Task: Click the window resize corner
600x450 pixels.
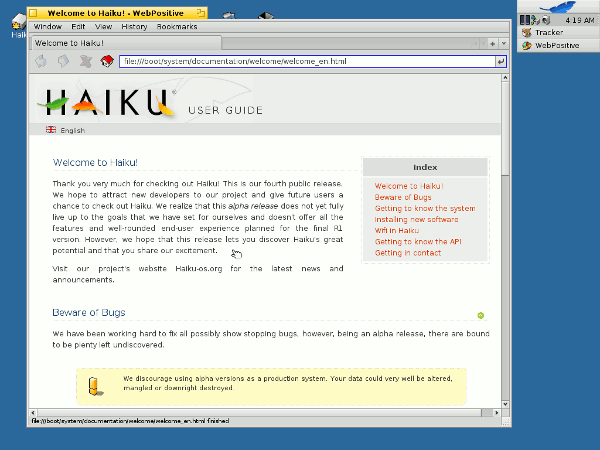Action: click(505, 421)
